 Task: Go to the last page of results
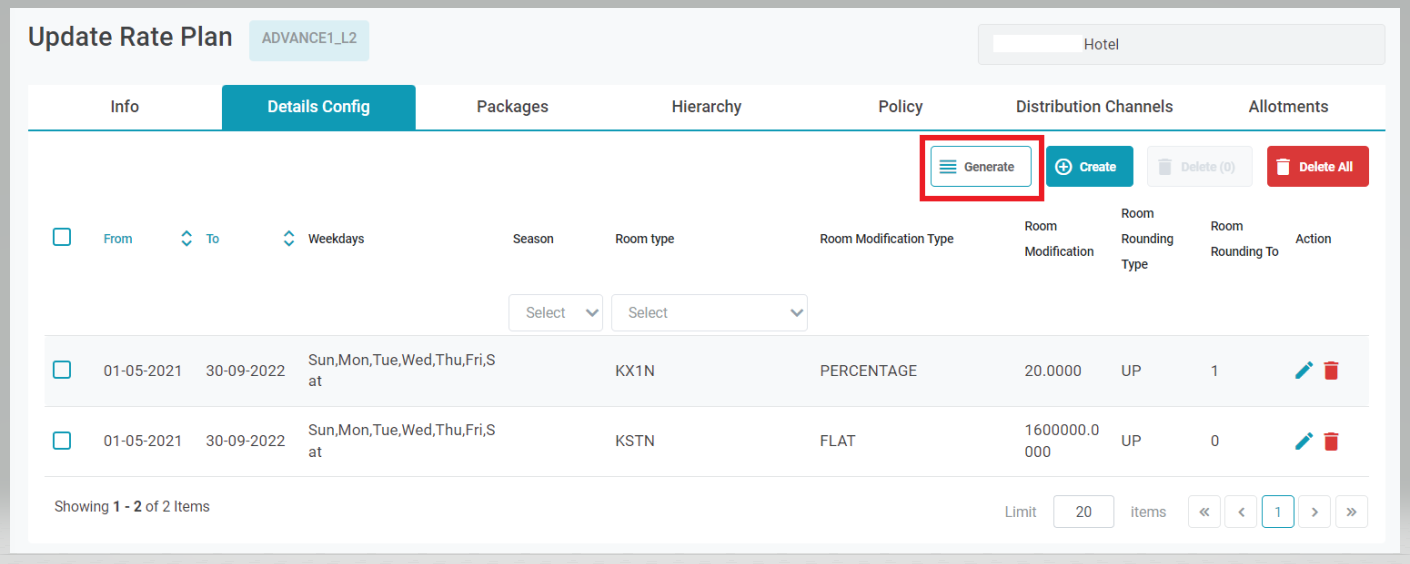(1351, 512)
